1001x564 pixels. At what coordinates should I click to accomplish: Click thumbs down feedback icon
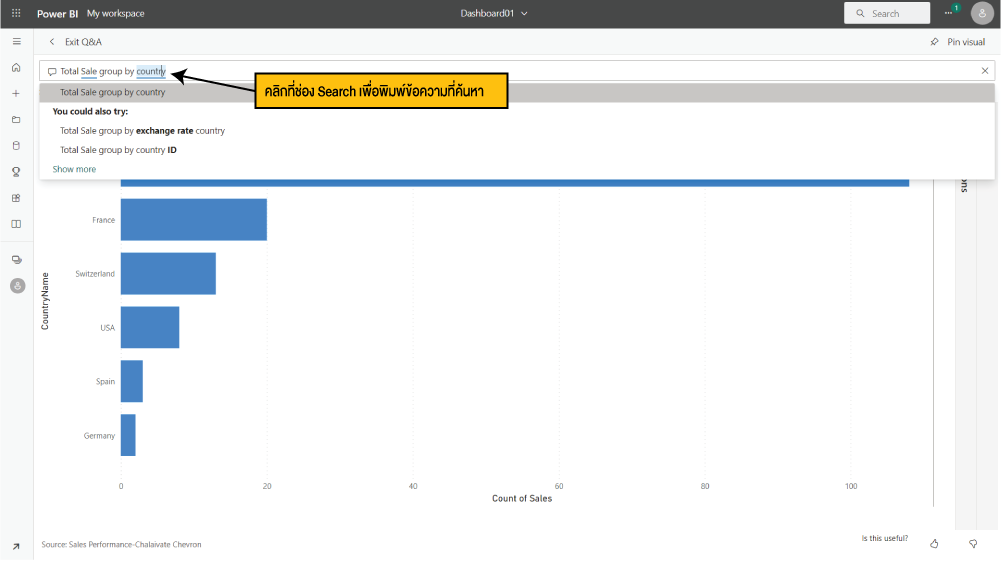[x=973, y=543]
